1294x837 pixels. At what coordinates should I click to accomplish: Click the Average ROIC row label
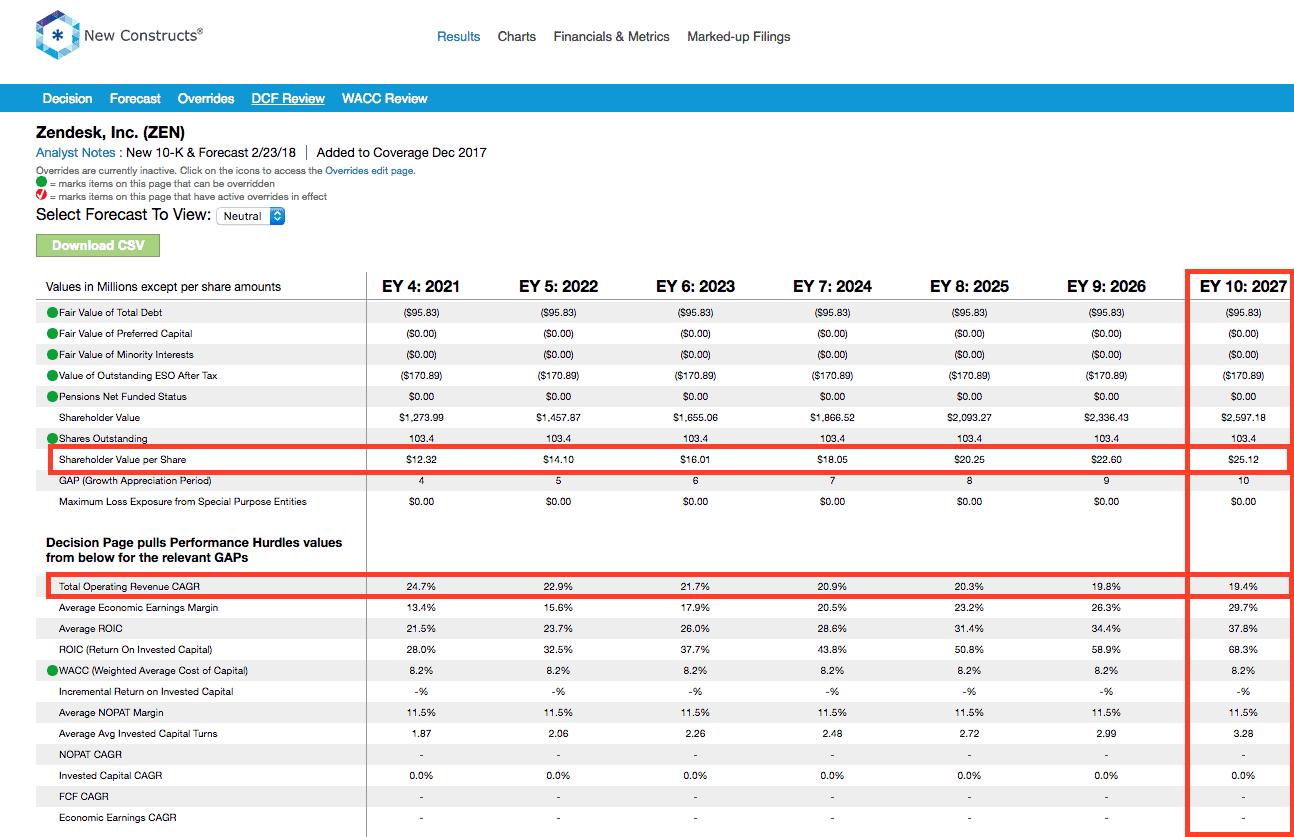[93, 629]
